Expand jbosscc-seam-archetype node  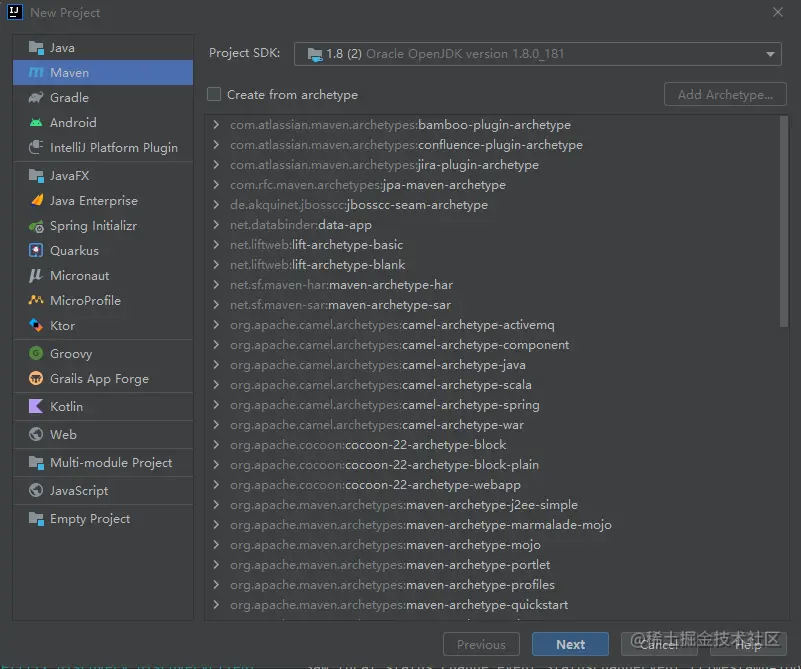click(x=216, y=205)
